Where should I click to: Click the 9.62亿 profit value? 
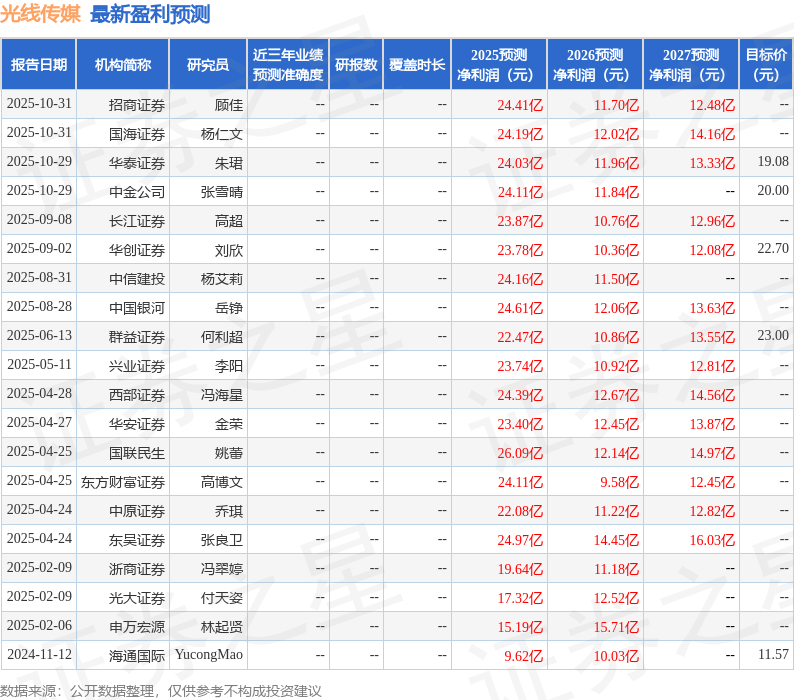click(524, 656)
